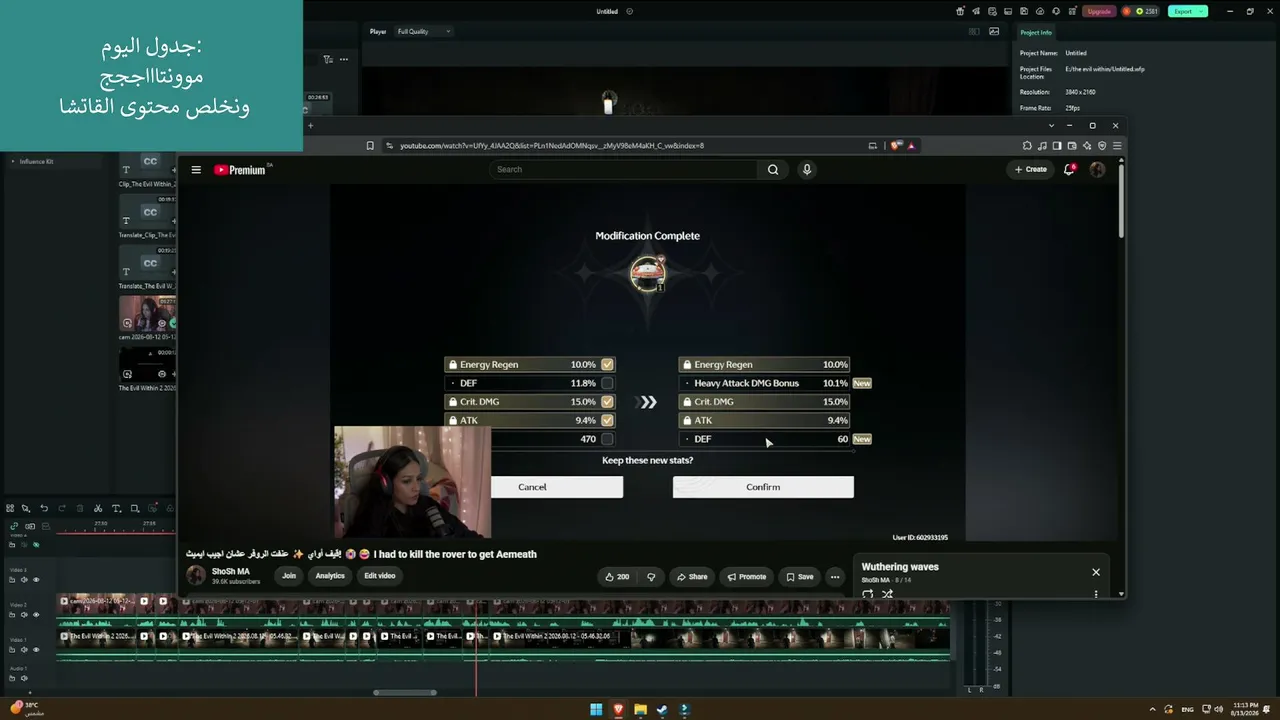Open the gift icon in the editor title bar

click(x=960, y=12)
